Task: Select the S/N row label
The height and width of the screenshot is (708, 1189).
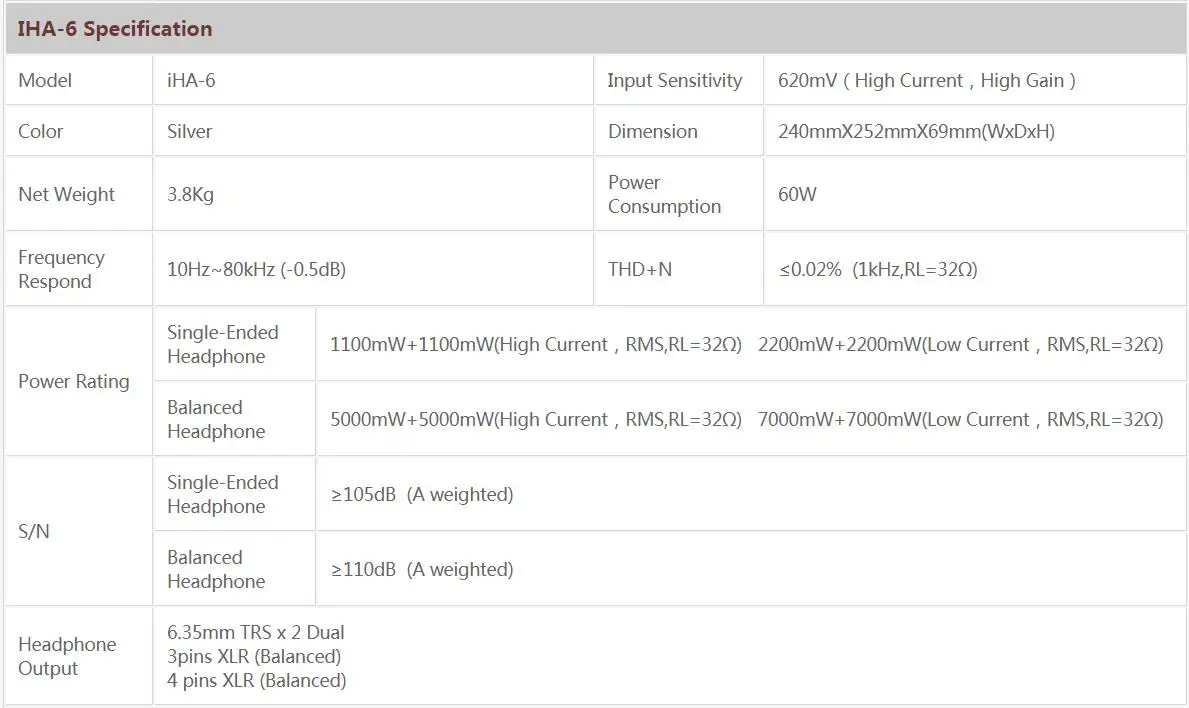Action: pos(34,531)
